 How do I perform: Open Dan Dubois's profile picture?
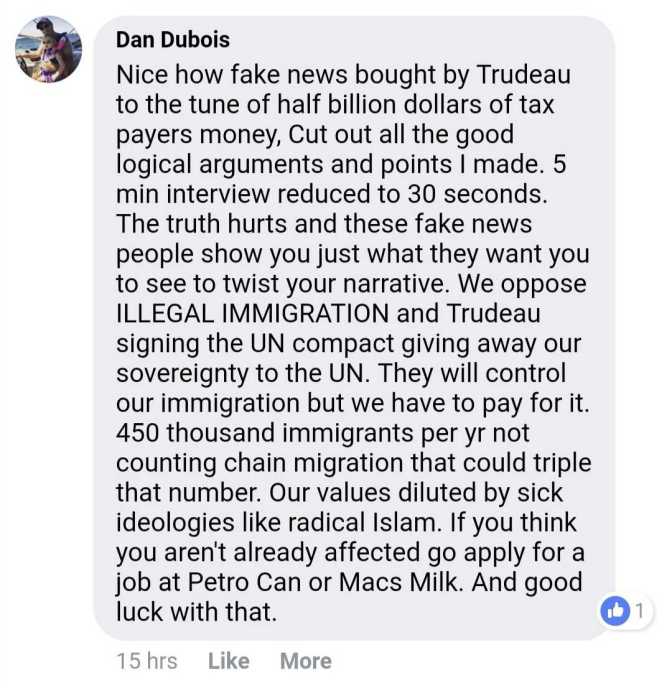point(48,49)
